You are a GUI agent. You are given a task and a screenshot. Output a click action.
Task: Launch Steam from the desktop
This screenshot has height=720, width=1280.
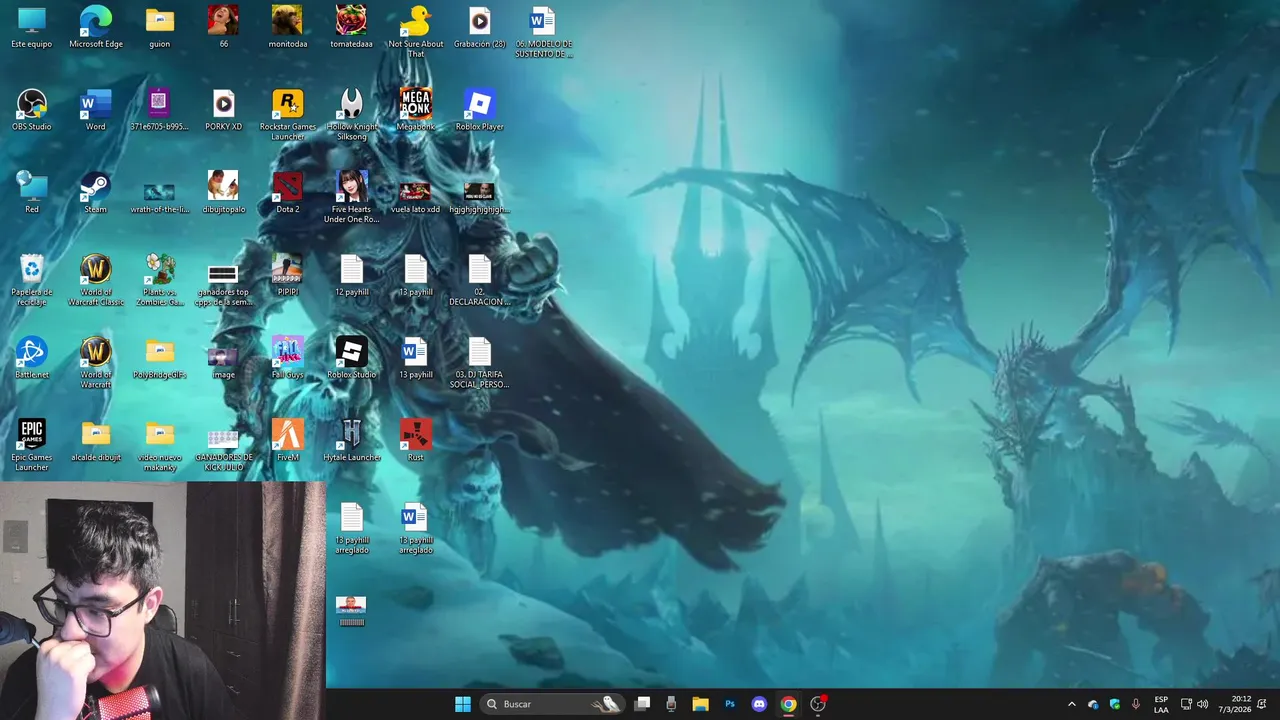pyautogui.click(x=96, y=192)
